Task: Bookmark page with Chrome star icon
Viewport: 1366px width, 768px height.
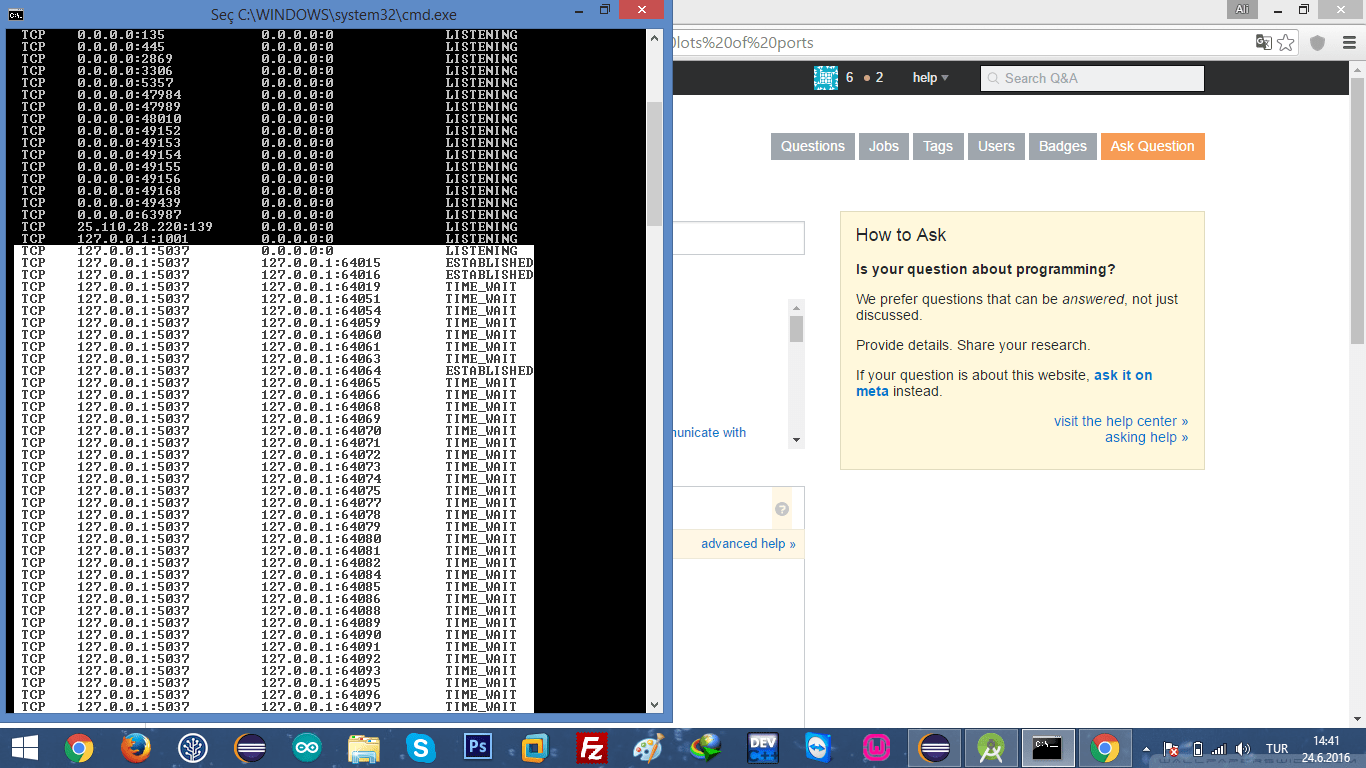Action: (1286, 43)
